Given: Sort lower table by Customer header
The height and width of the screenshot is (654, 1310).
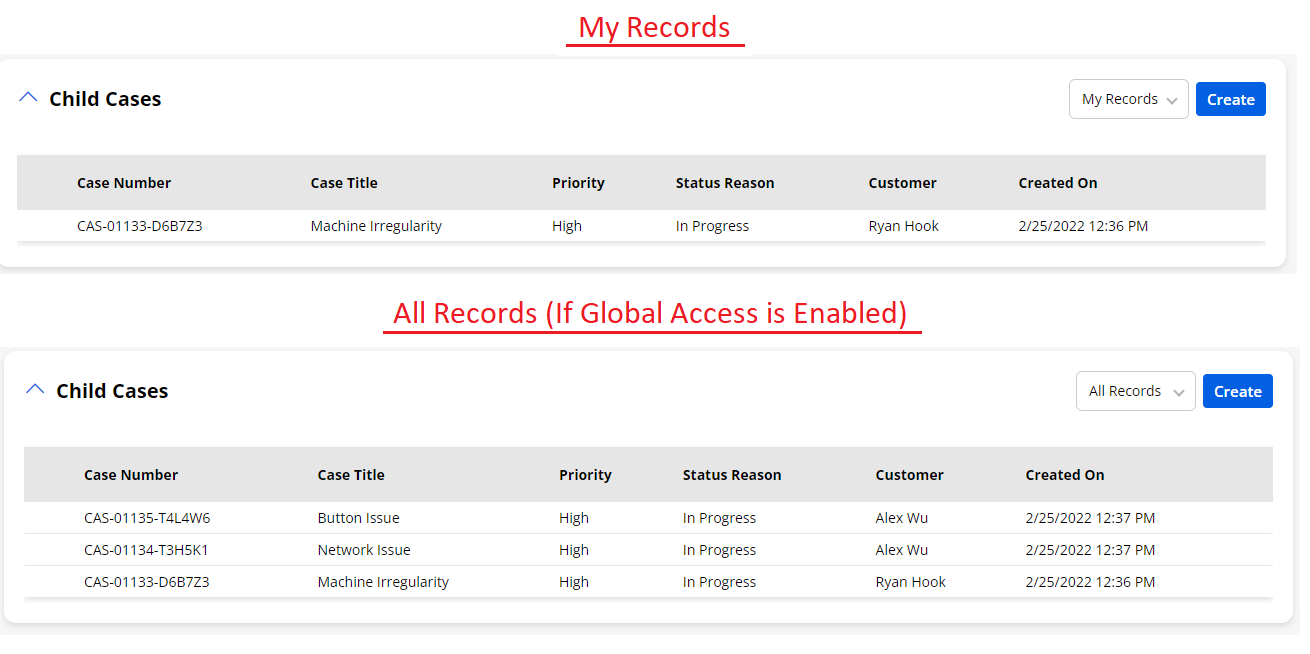Looking at the screenshot, I should point(909,475).
